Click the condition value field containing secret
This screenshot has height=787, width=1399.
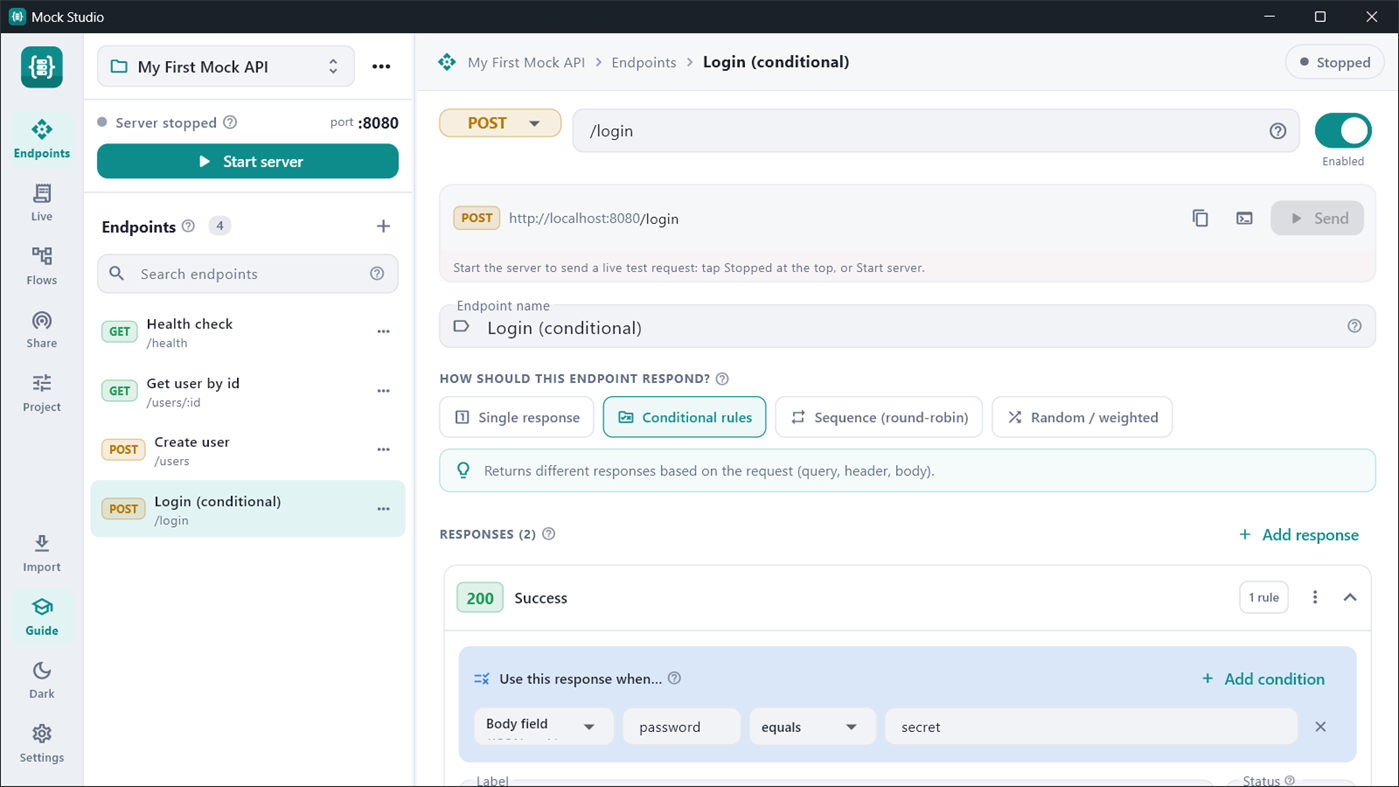(1091, 727)
